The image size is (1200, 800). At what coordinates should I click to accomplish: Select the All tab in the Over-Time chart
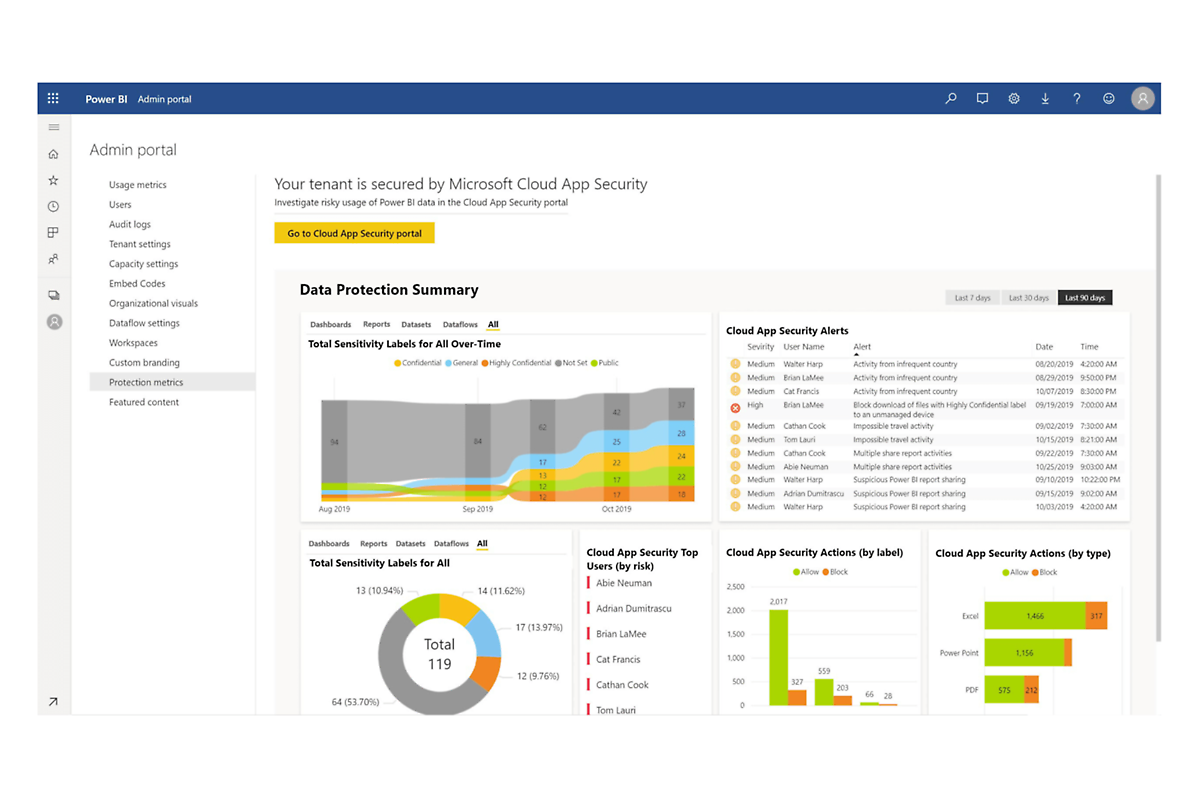pyautogui.click(x=493, y=324)
